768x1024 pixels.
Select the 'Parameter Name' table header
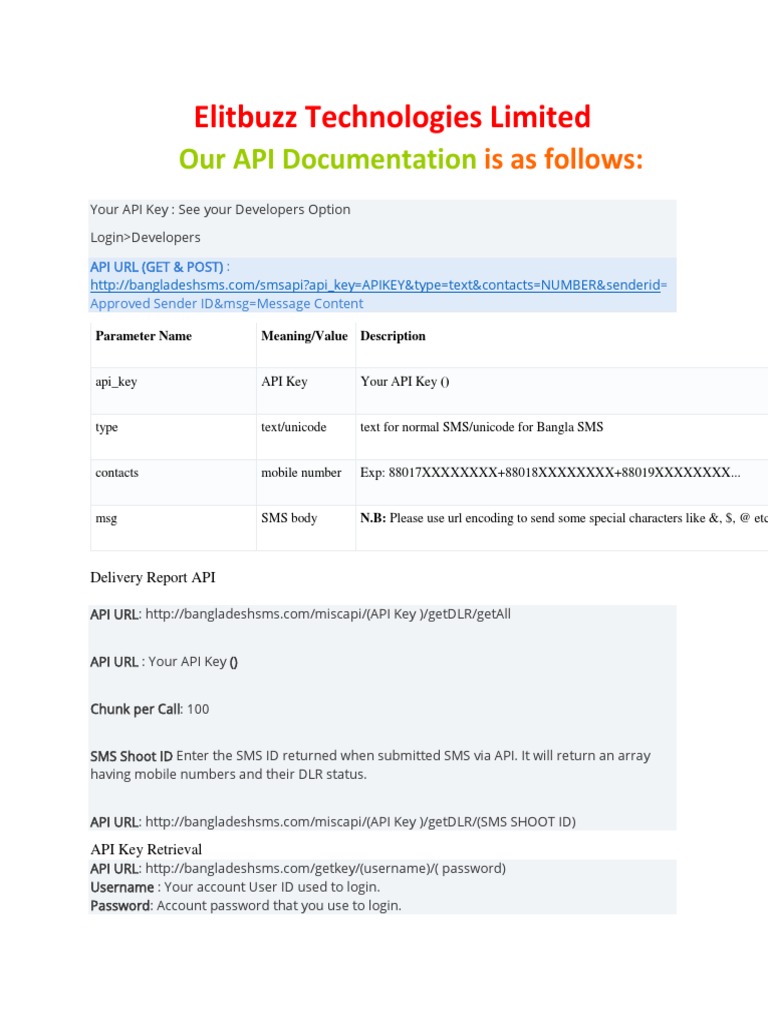[x=144, y=336]
